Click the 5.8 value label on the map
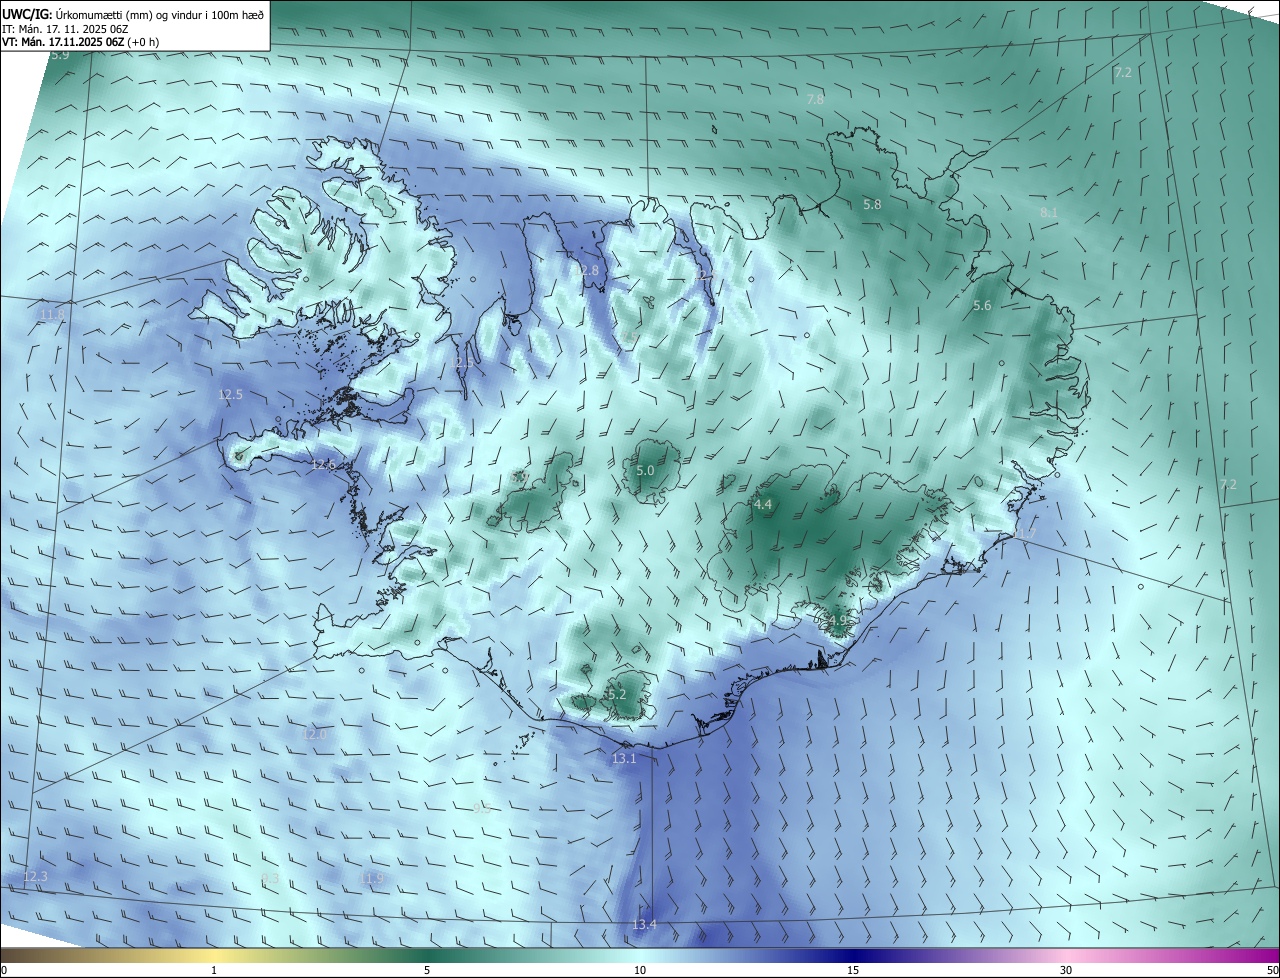The height and width of the screenshot is (978, 1280). click(x=872, y=204)
